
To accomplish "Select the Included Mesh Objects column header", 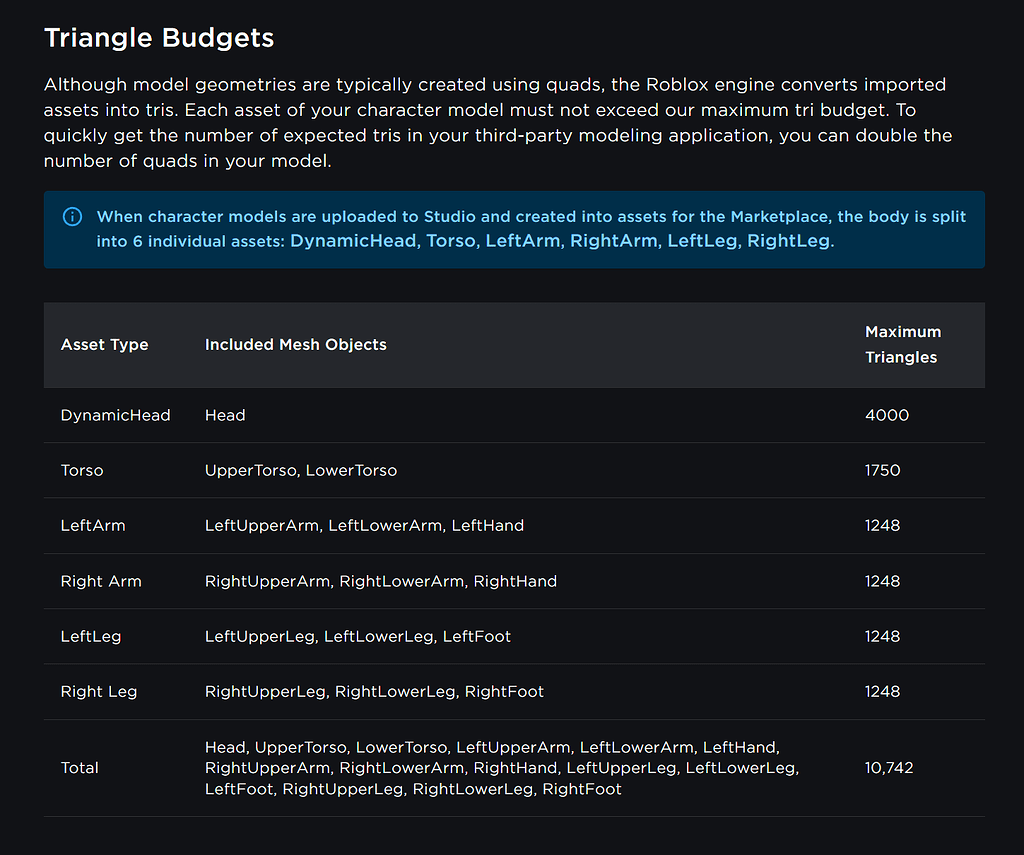I will (x=295, y=344).
